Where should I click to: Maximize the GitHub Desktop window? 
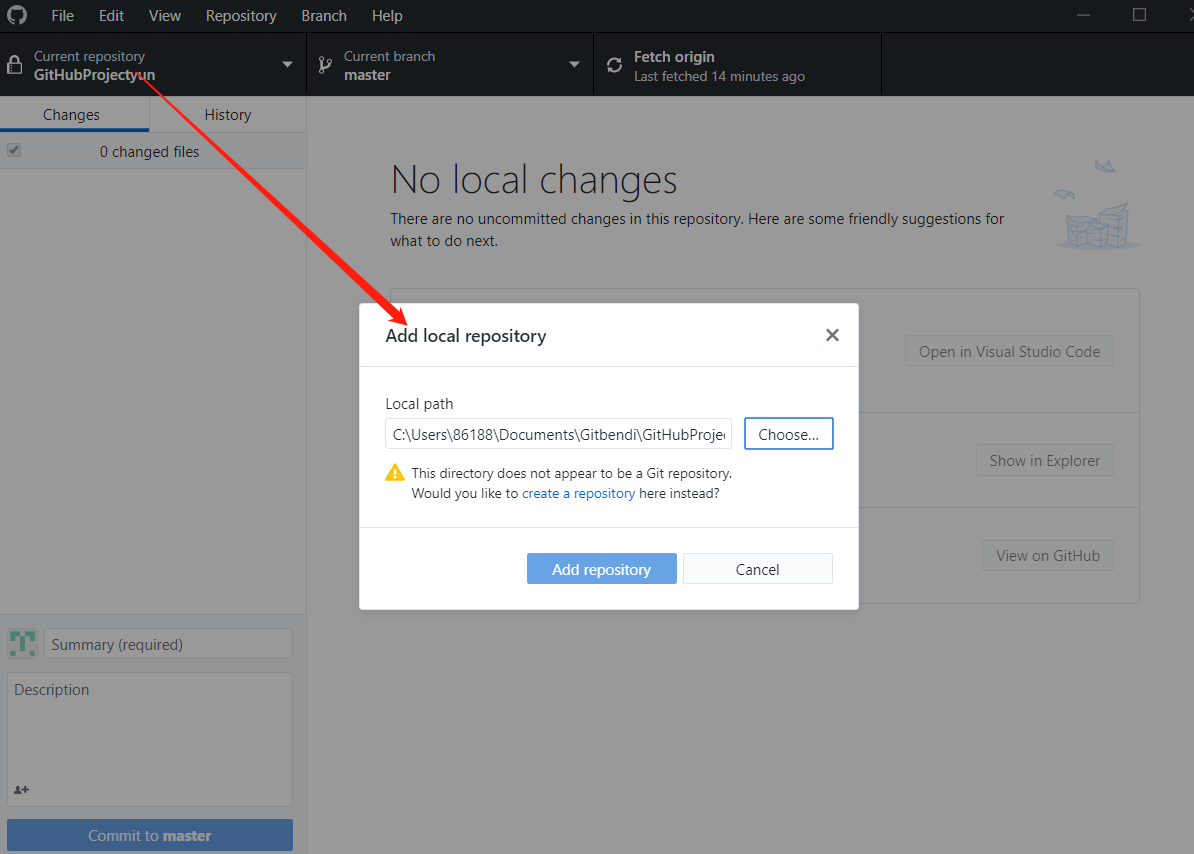1139,15
